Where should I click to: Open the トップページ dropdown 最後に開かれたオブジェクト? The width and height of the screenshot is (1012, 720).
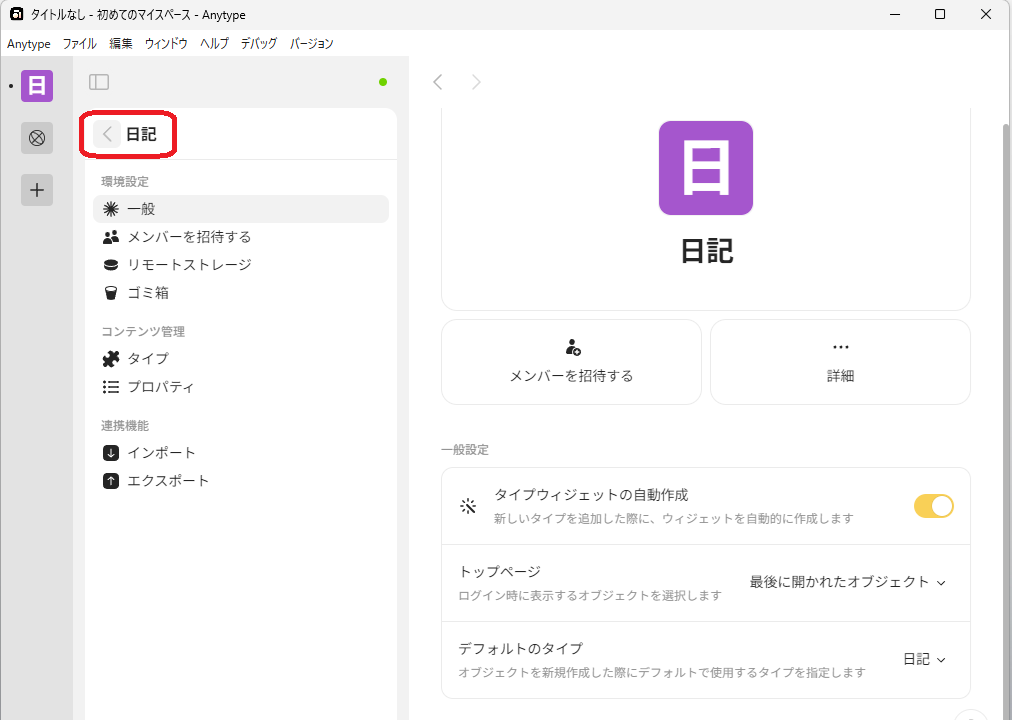(x=847, y=582)
